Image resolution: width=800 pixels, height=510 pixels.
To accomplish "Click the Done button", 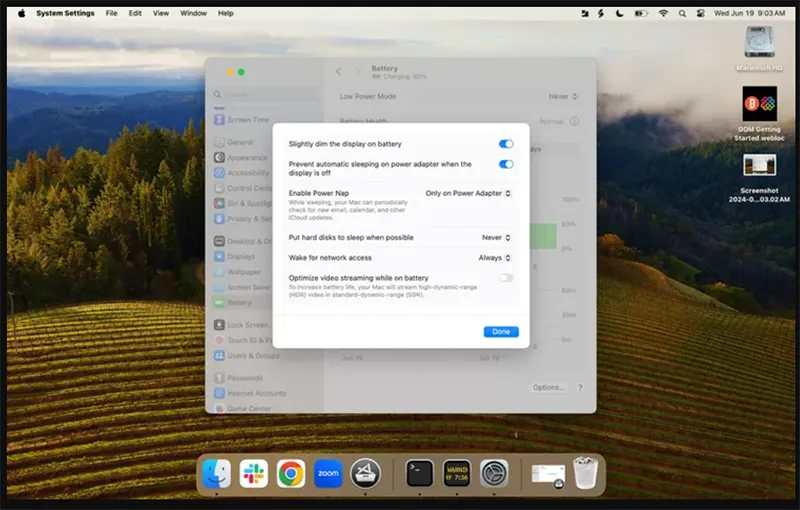I will point(501,332).
